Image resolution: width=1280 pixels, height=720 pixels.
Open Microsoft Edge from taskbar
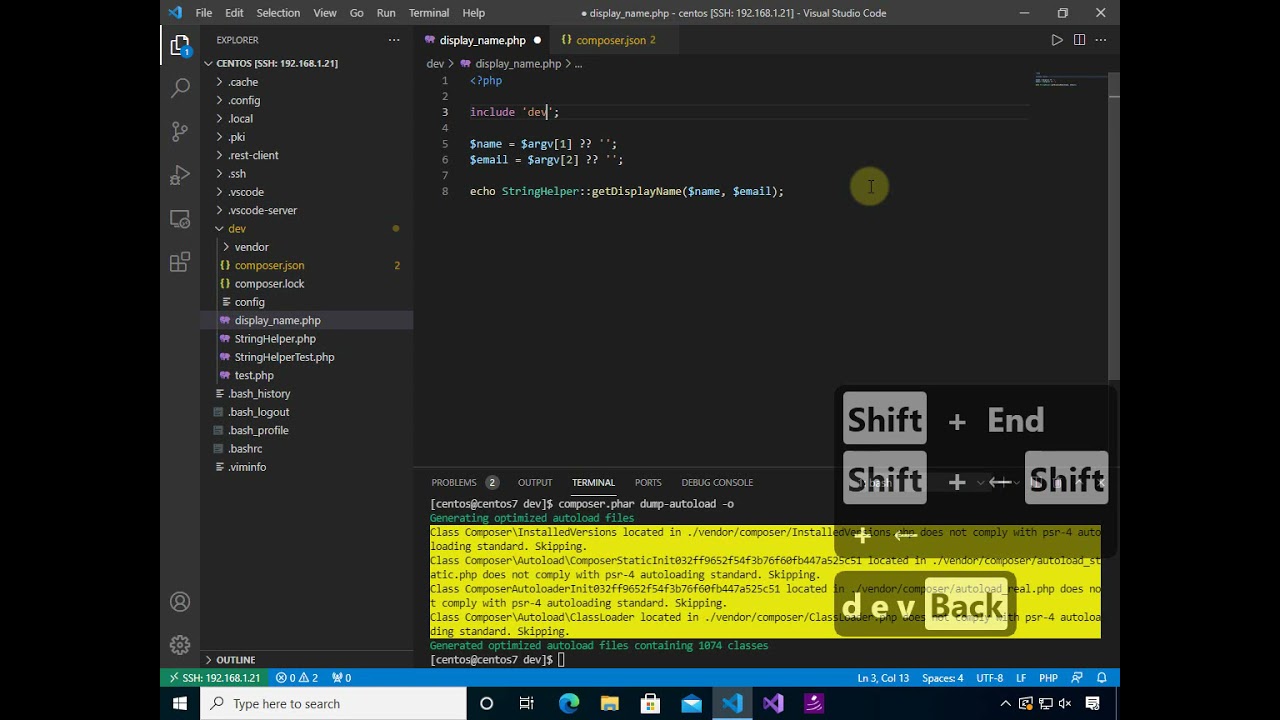click(x=569, y=703)
